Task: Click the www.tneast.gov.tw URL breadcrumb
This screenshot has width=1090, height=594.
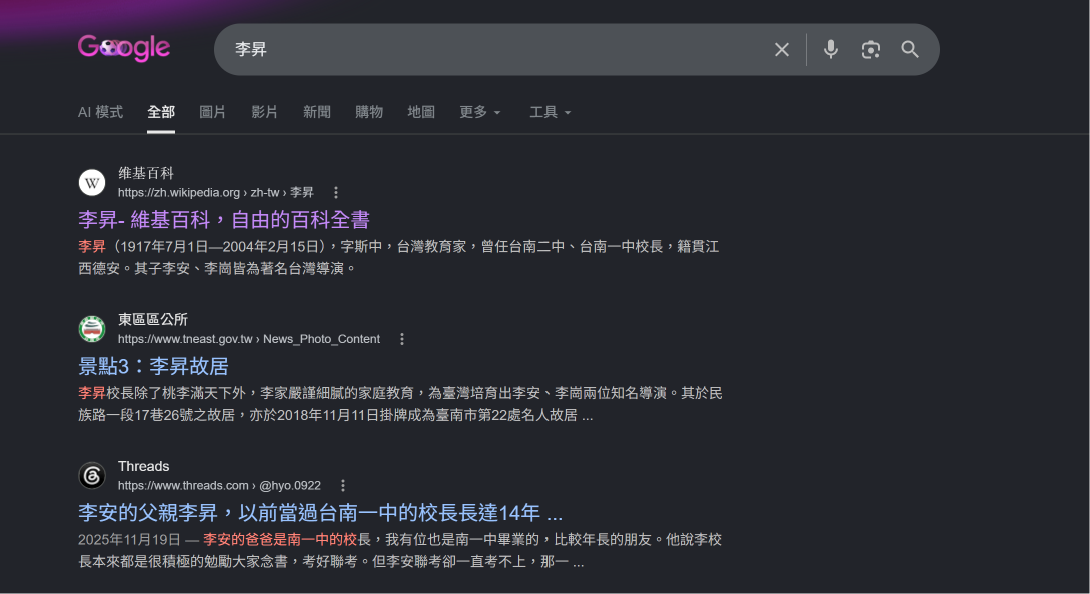Action: (x=249, y=339)
